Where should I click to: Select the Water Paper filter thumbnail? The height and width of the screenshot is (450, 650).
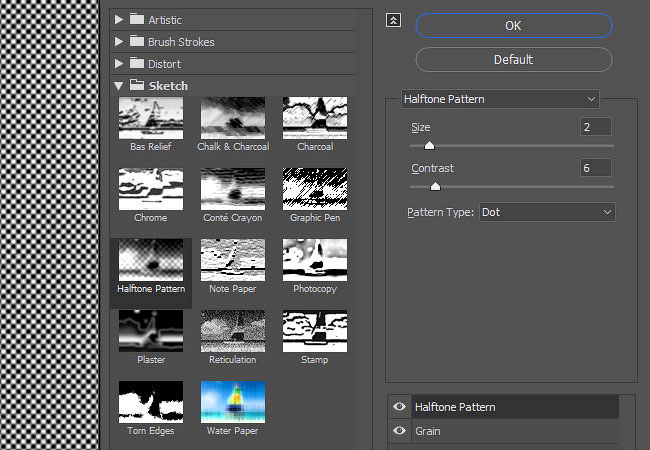(233, 402)
